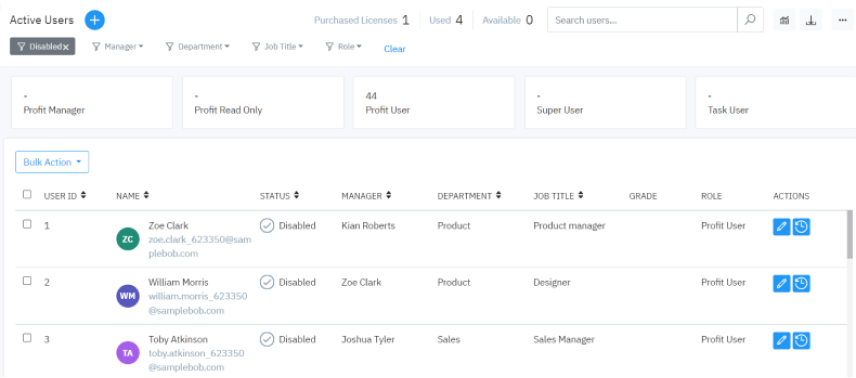Viewport: 856px width, 378px height.
Task: Click William Morris's Disabled status check icon
Action: click(x=267, y=282)
